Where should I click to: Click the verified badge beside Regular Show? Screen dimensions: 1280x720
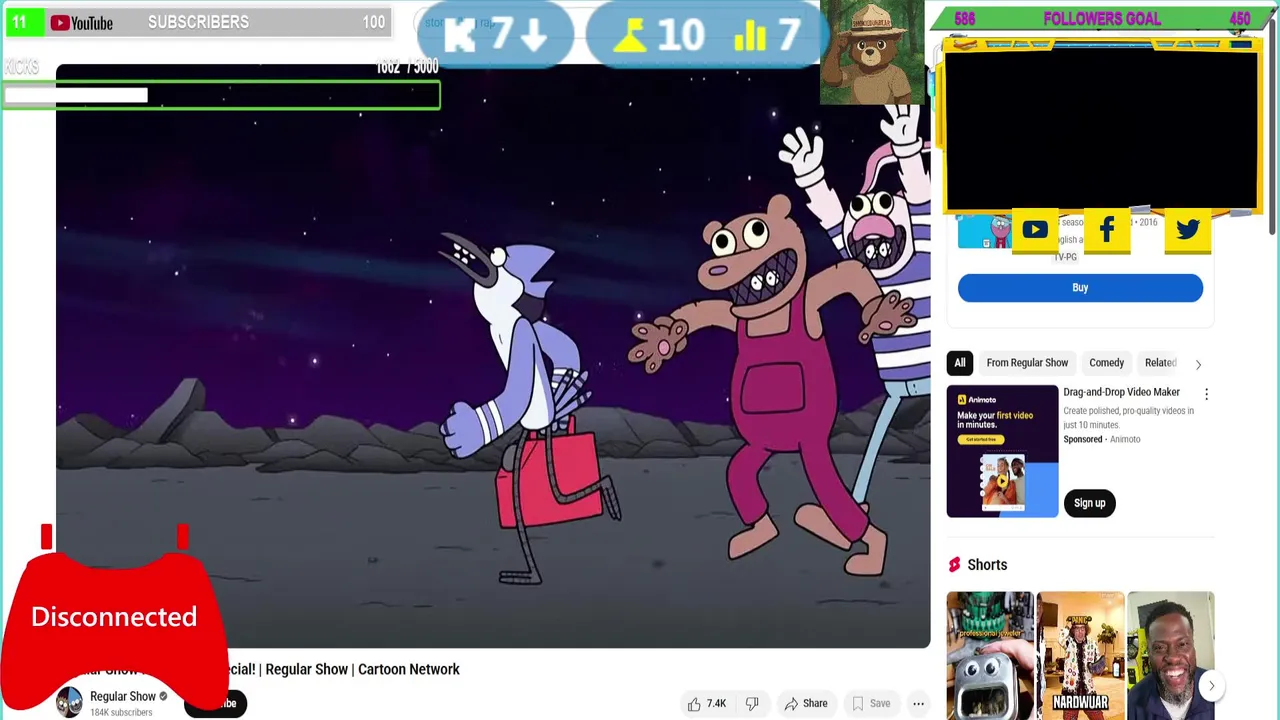[x=164, y=696]
